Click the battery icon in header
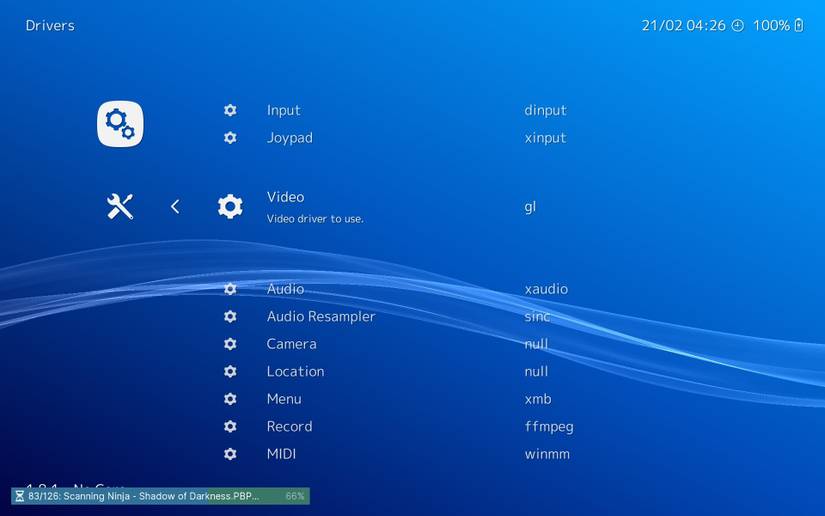 click(x=799, y=25)
